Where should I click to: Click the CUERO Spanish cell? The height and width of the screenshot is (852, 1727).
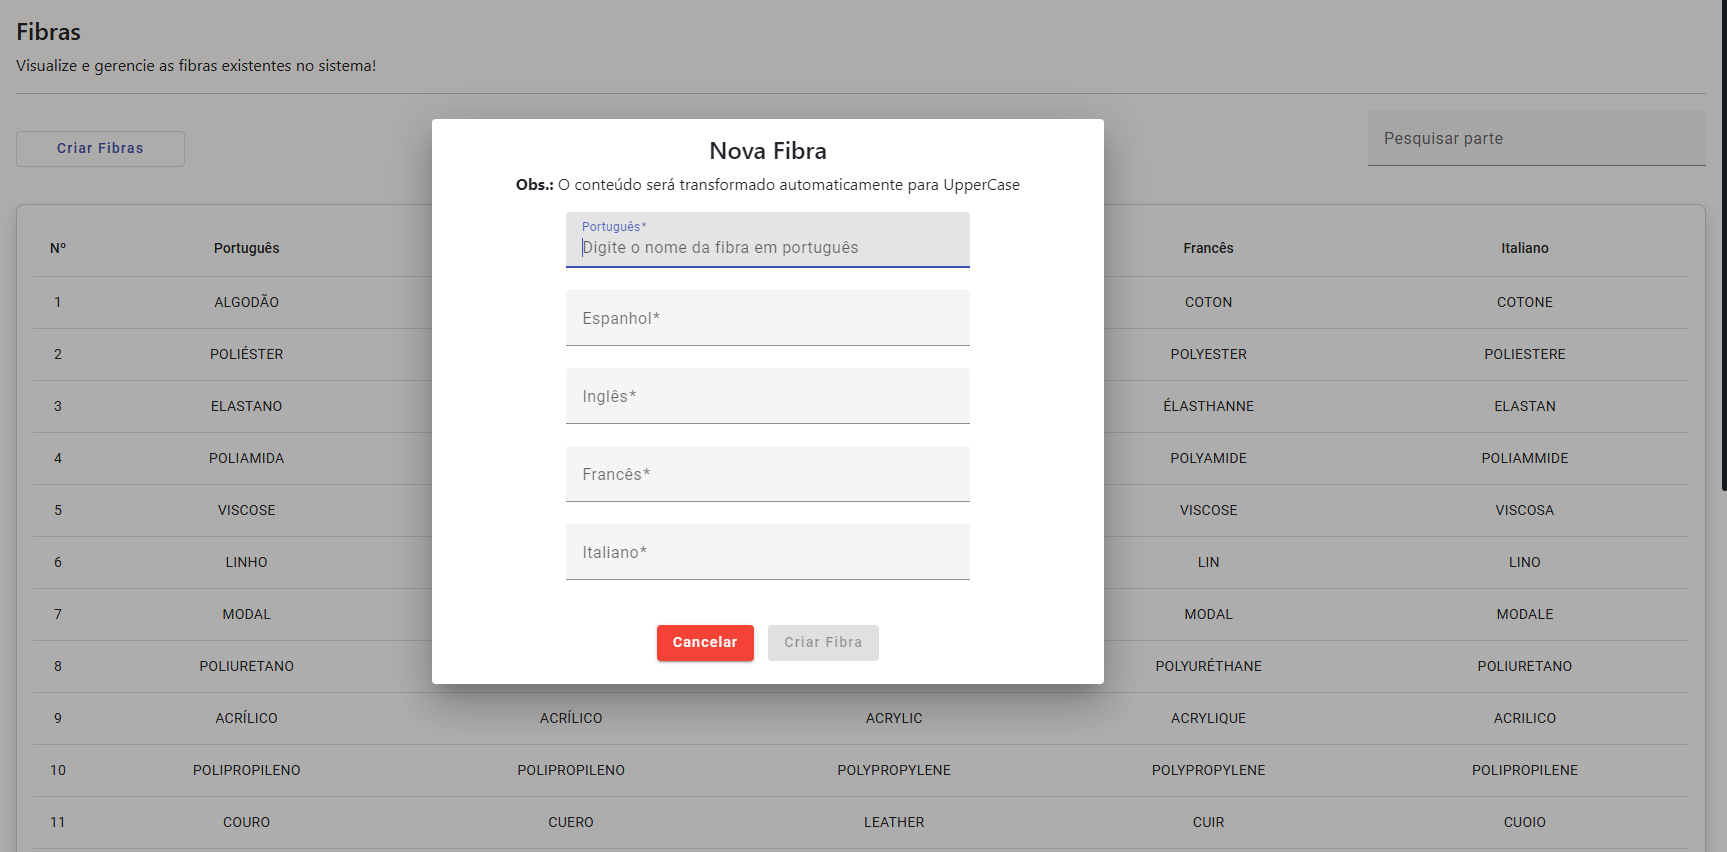point(570,822)
